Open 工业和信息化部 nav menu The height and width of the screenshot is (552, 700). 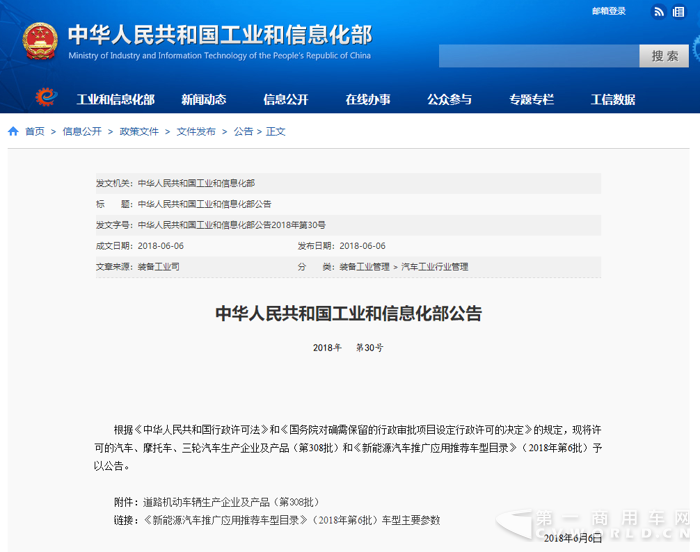(x=116, y=99)
